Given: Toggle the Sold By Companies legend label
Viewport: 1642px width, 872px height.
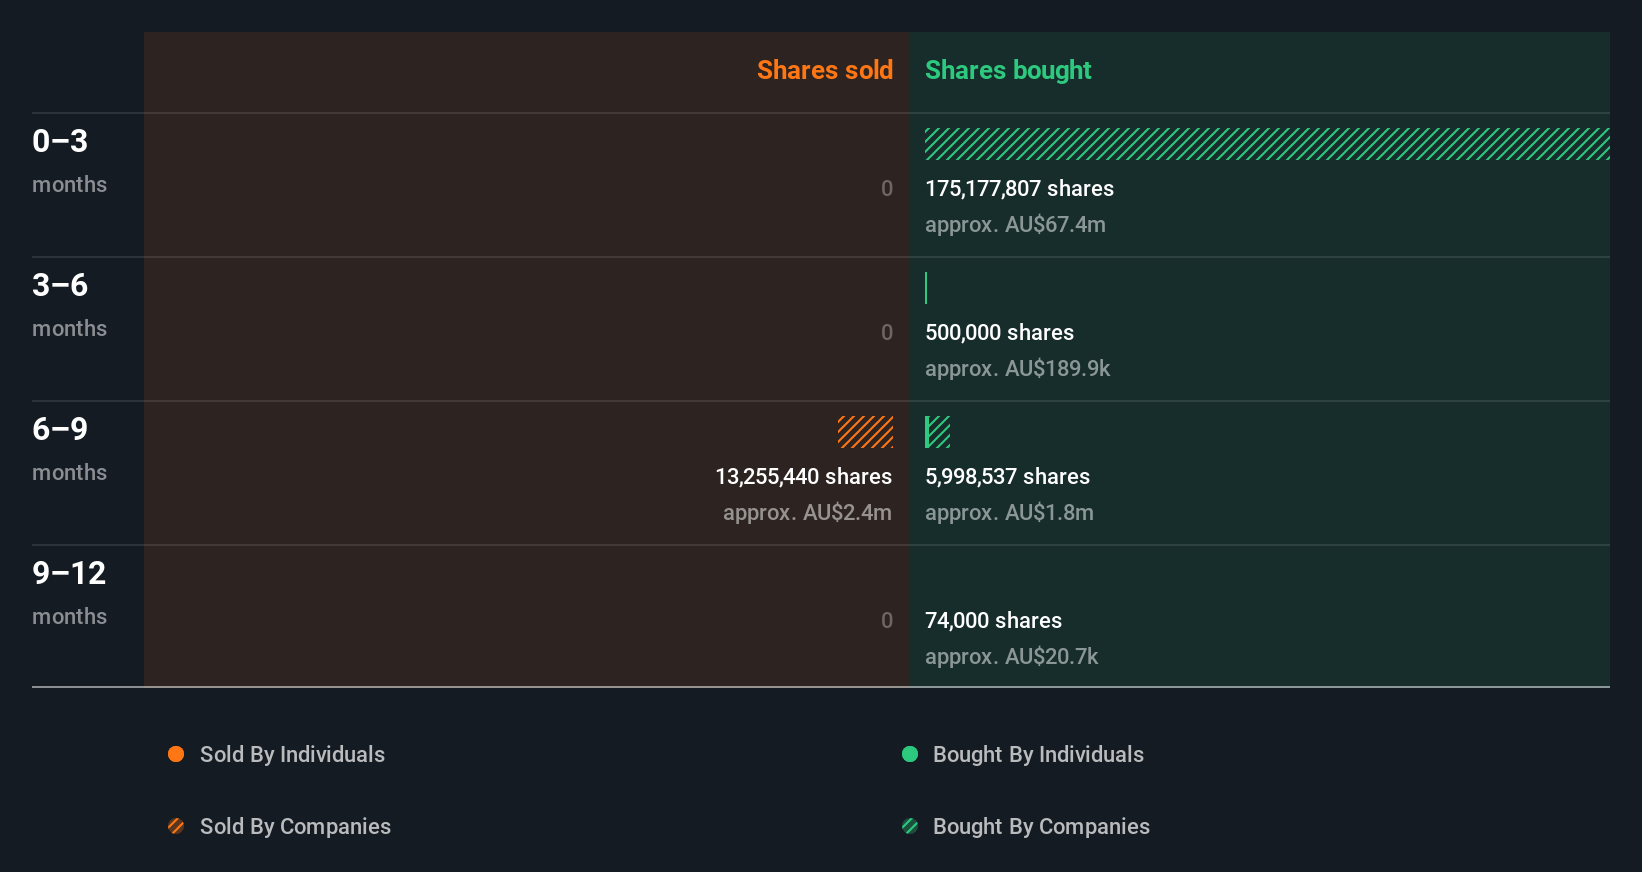Looking at the screenshot, I should [x=295, y=826].
